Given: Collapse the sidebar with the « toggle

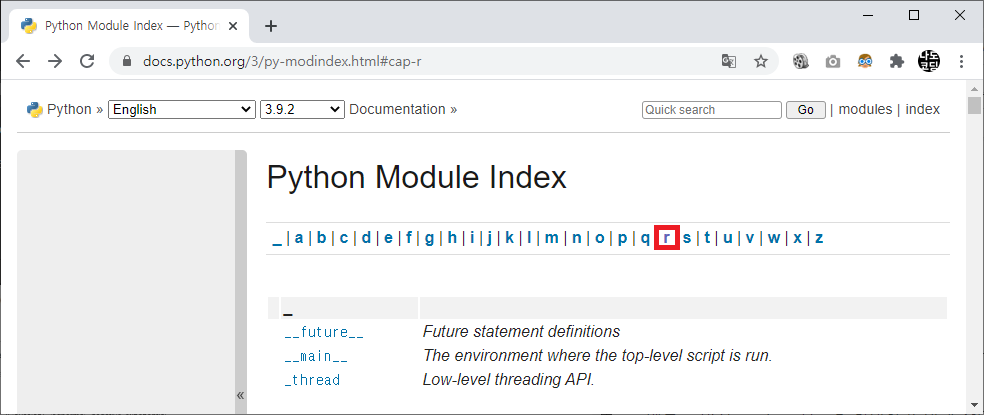Looking at the screenshot, I should click(240, 395).
